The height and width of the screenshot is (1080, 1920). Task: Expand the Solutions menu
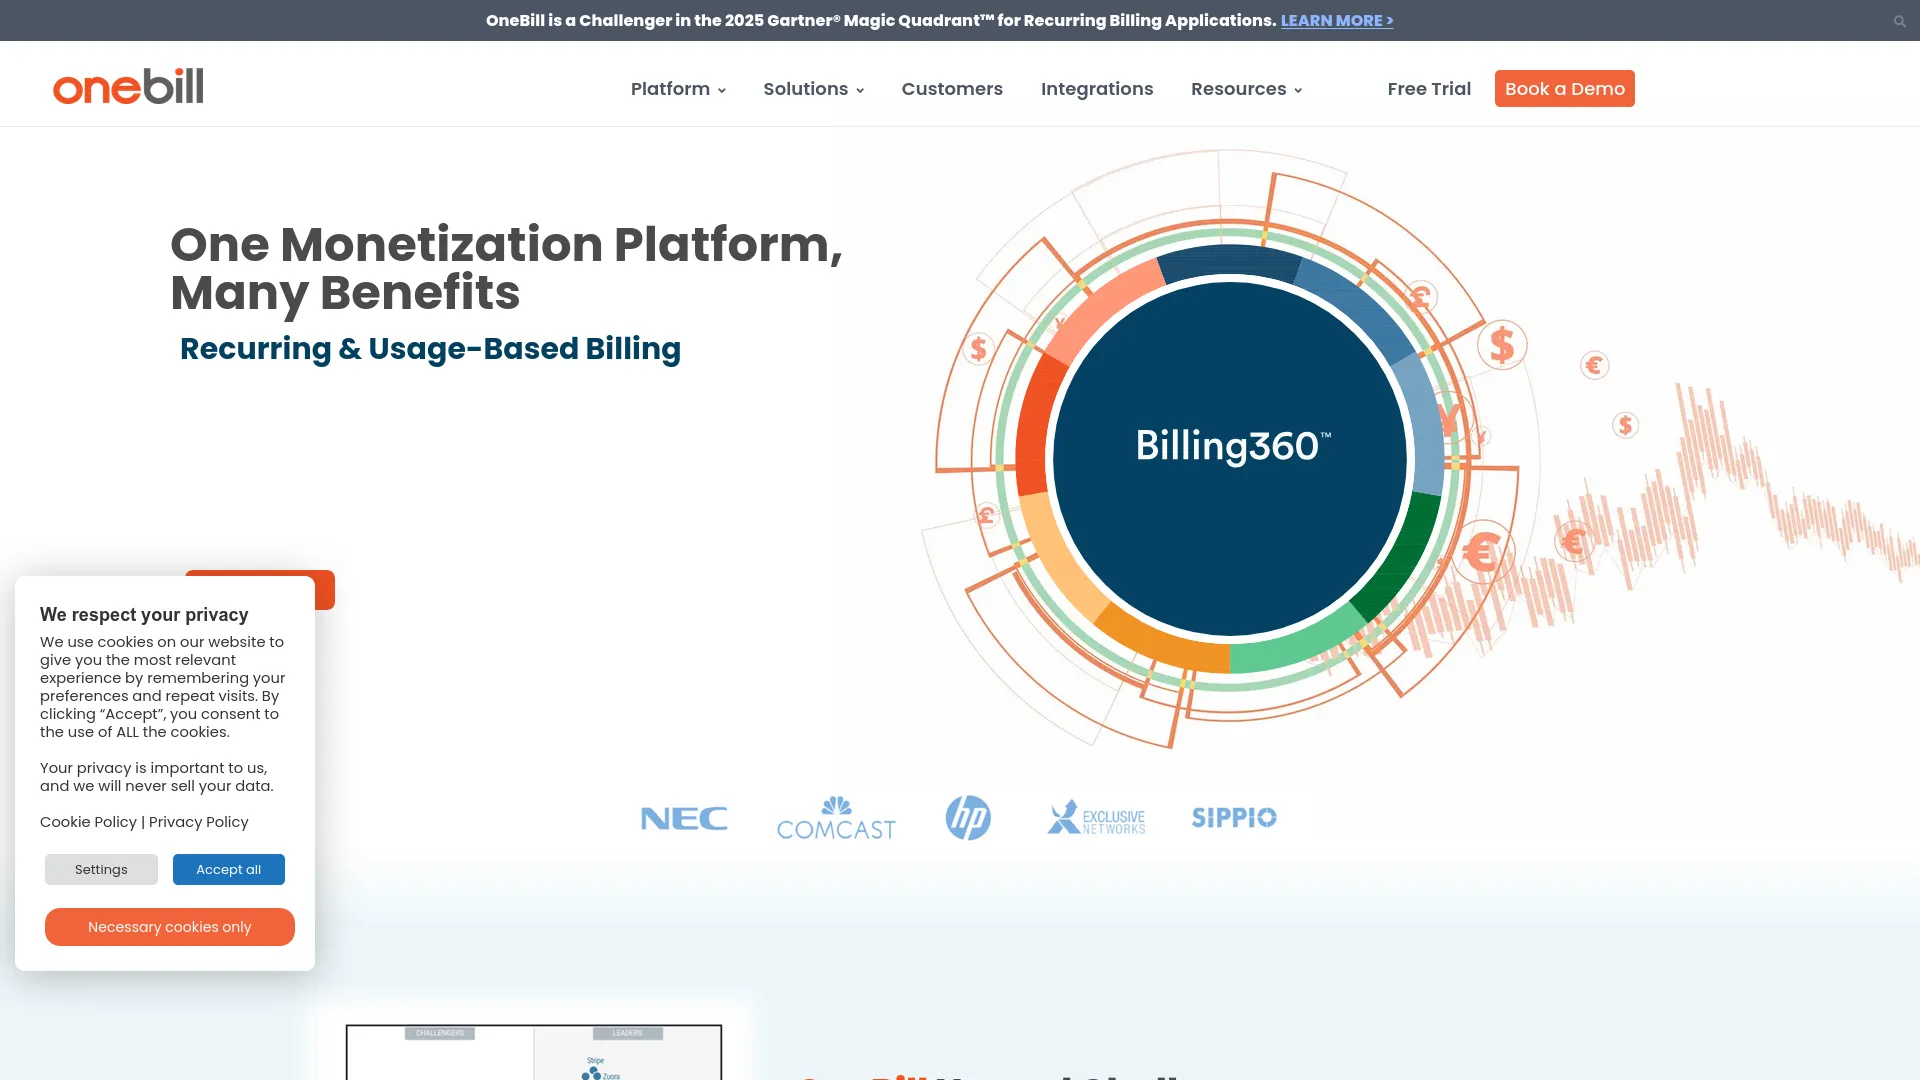[813, 89]
